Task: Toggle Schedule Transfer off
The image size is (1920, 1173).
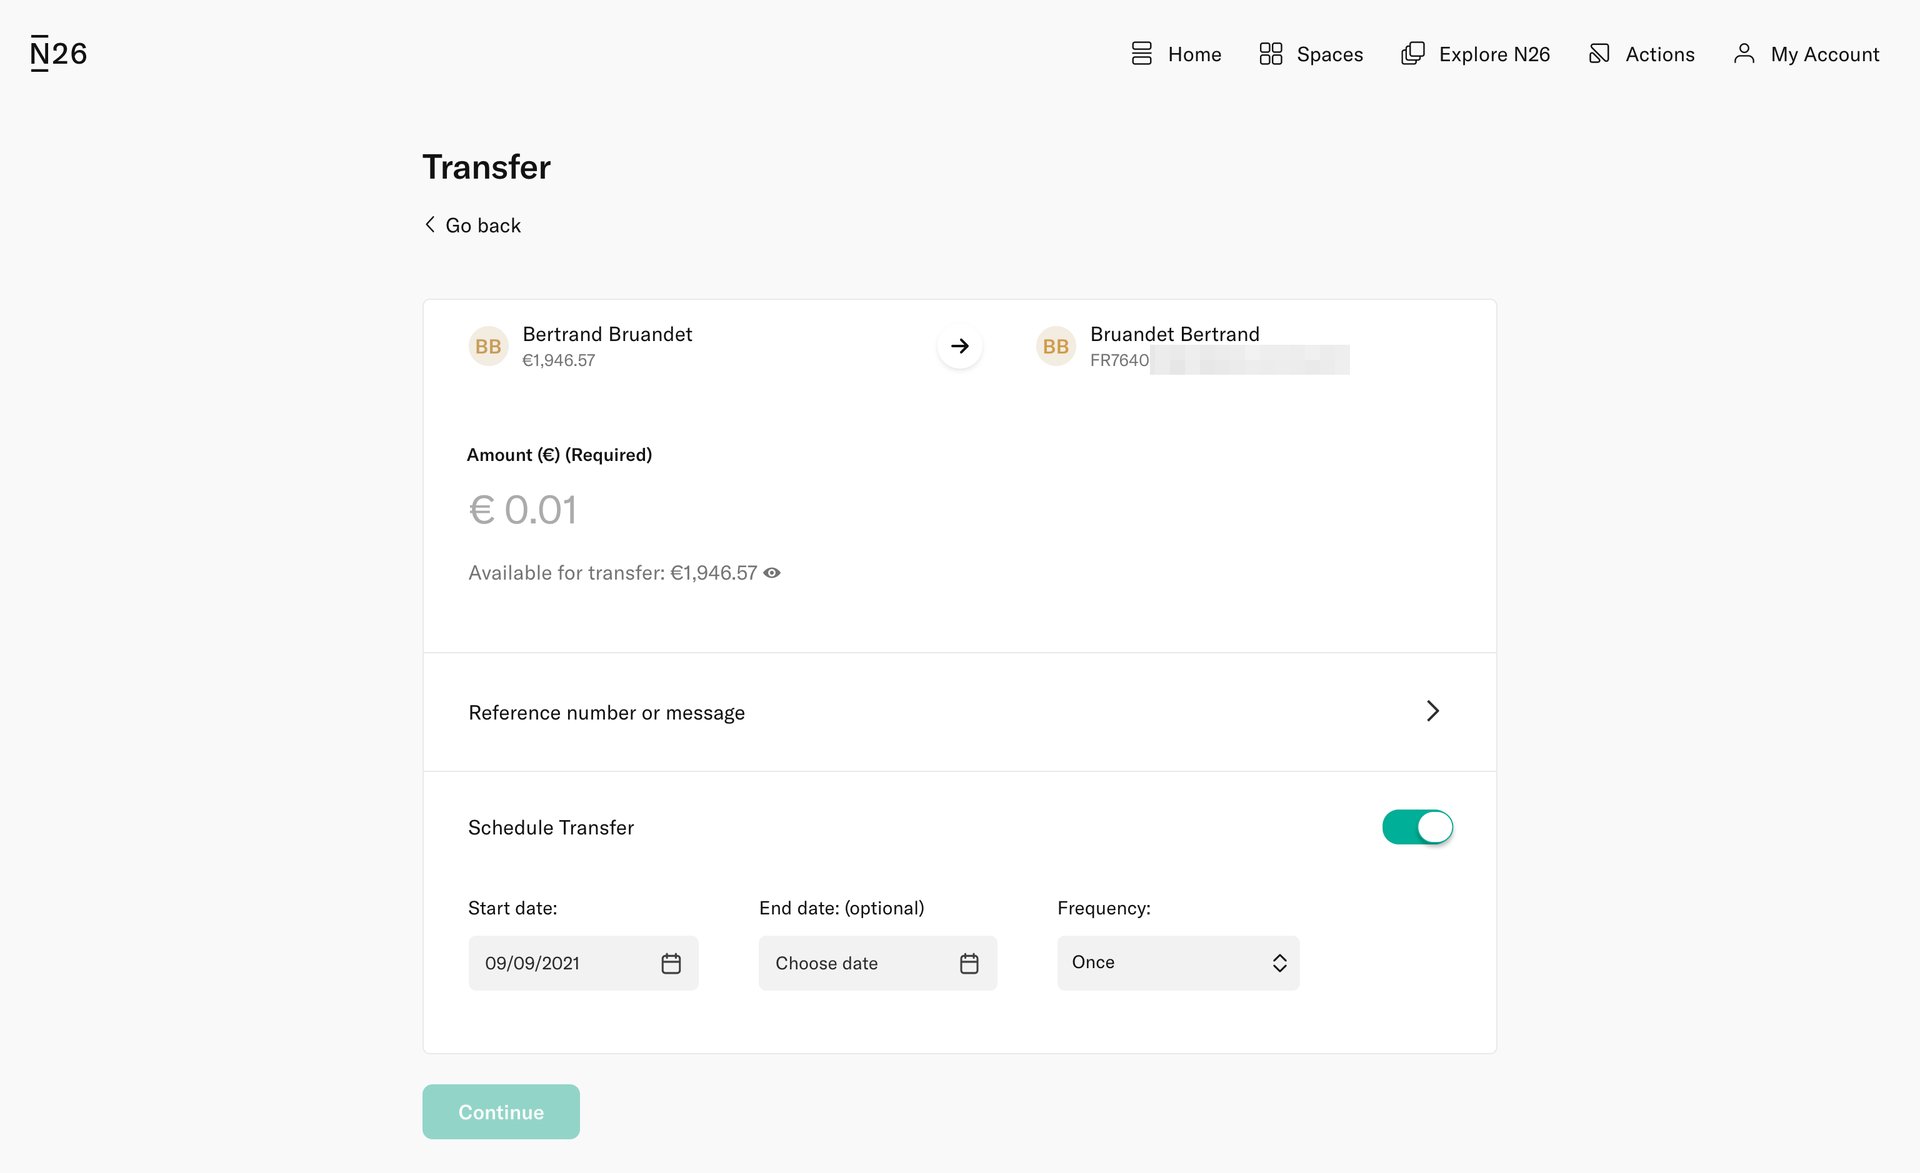Action: click(x=1416, y=827)
